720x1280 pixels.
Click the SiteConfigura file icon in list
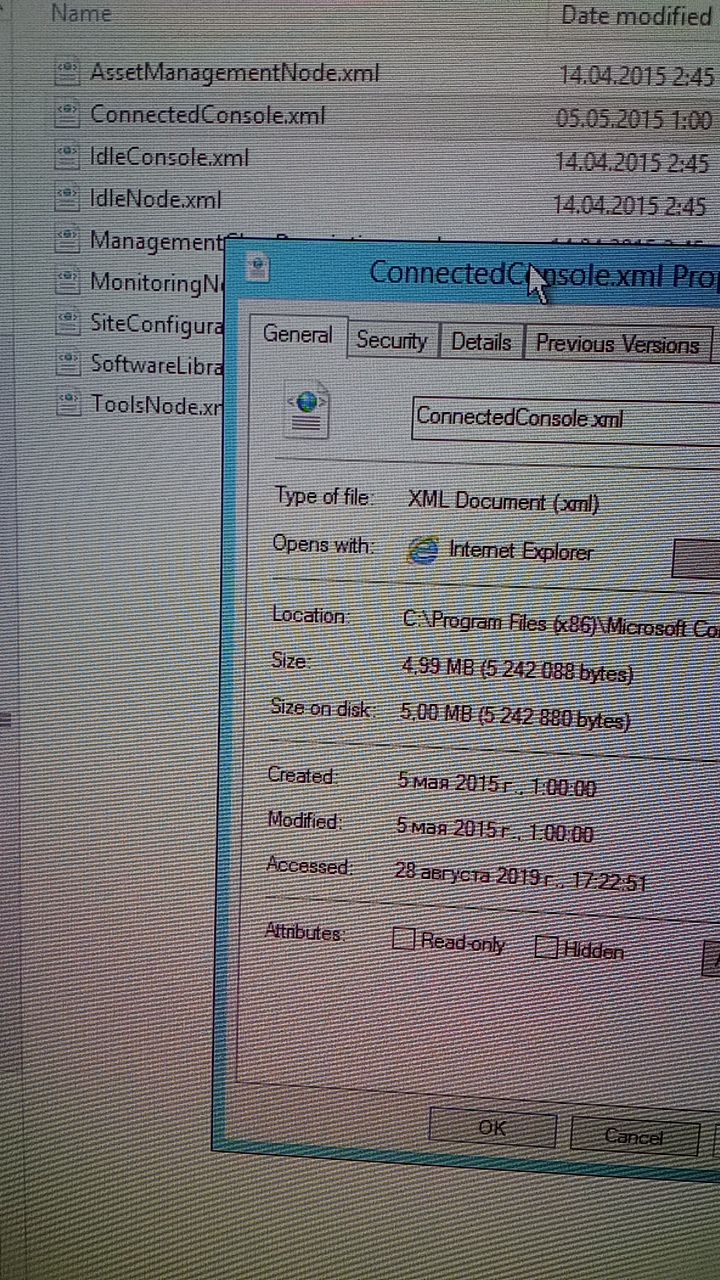coord(67,322)
